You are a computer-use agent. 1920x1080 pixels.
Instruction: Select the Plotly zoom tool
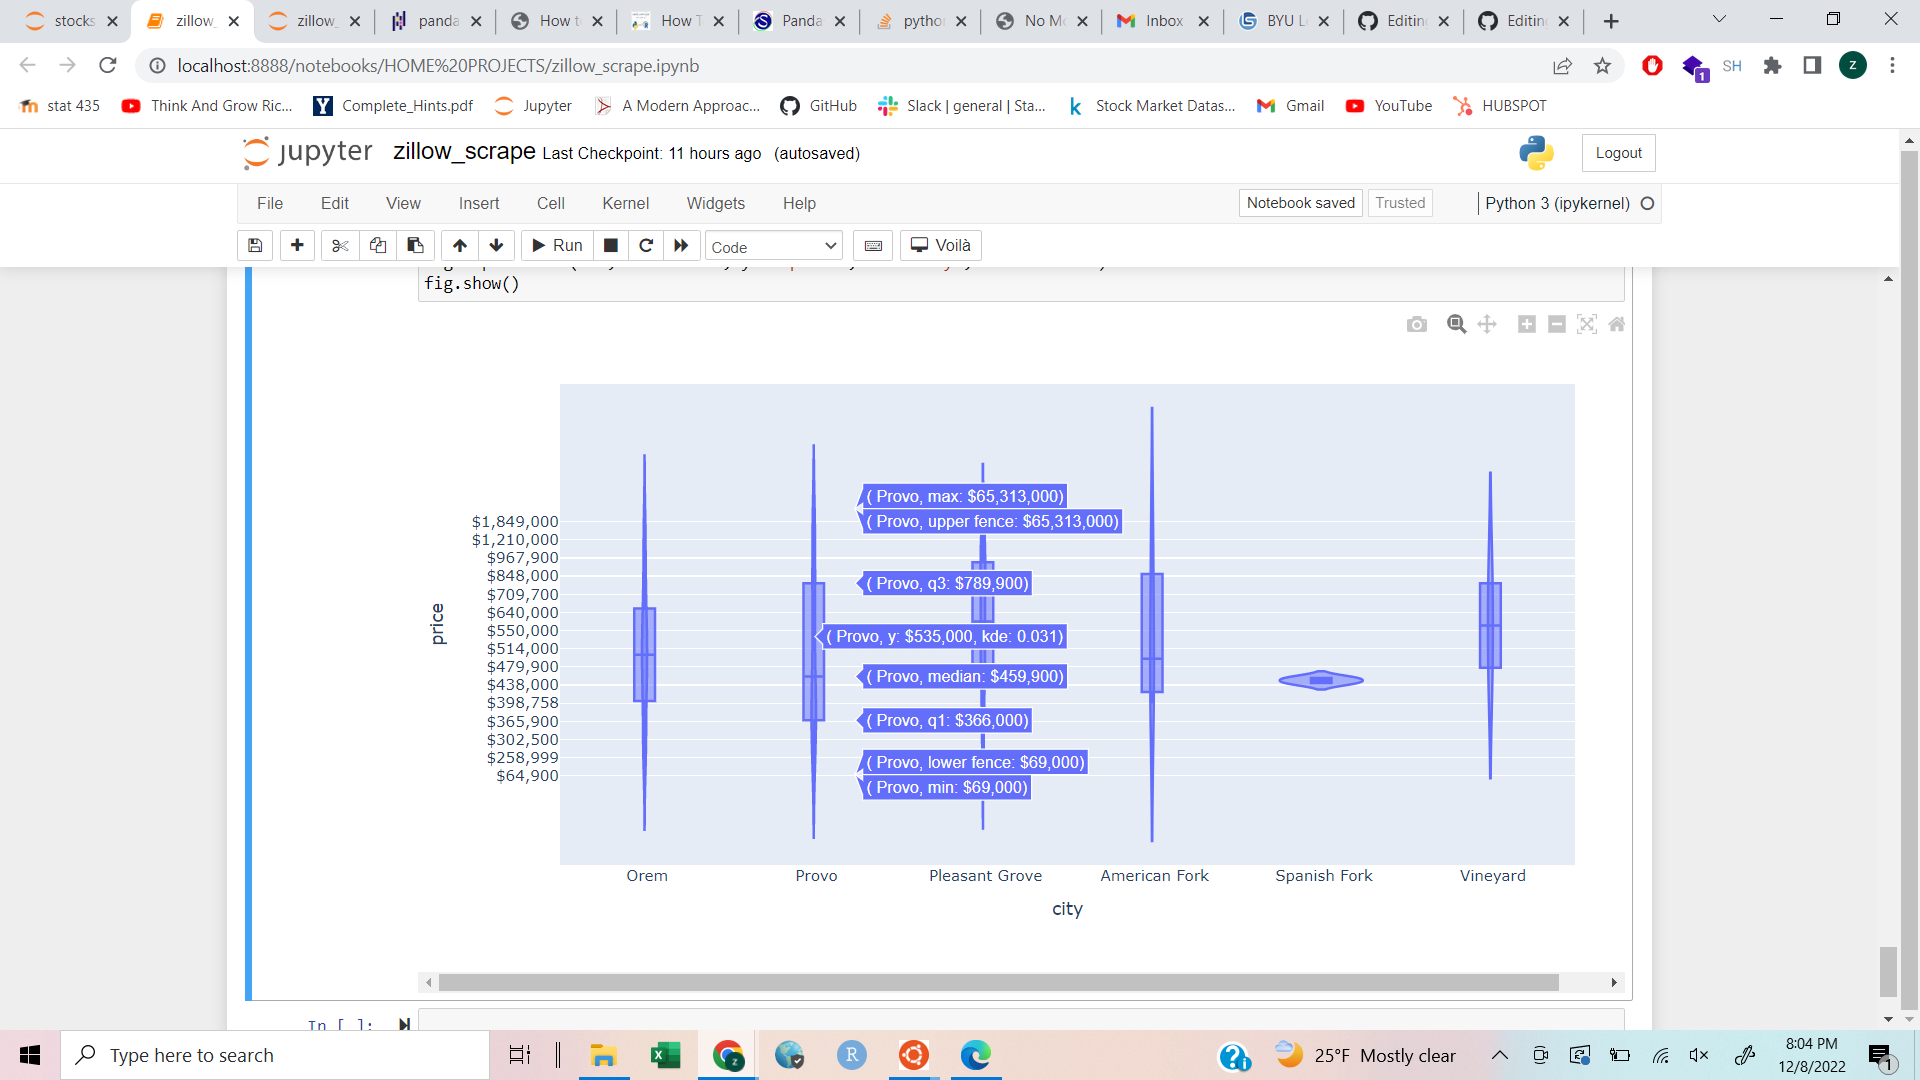click(x=1456, y=324)
